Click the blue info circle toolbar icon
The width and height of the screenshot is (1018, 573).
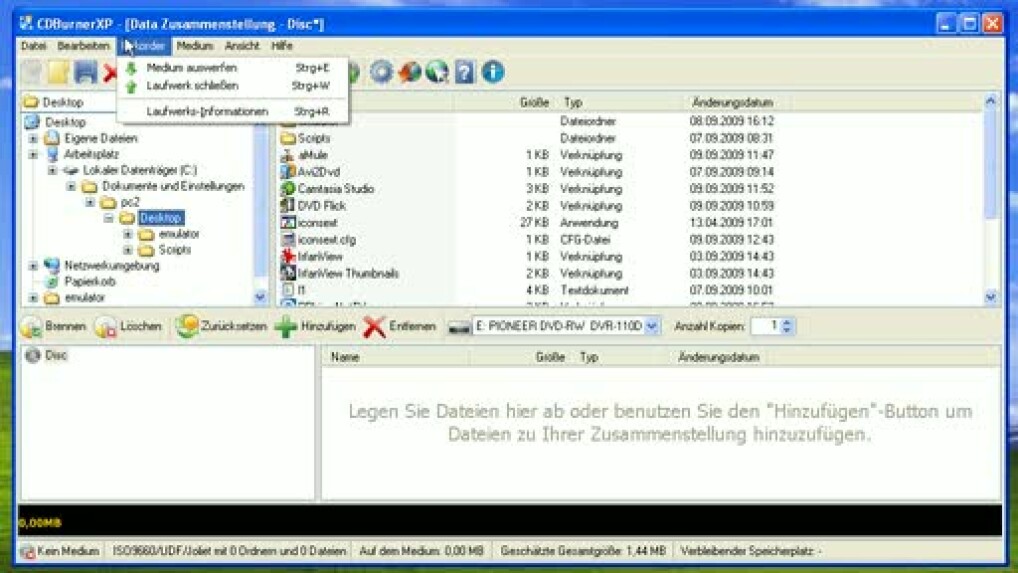(x=493, y=72)
